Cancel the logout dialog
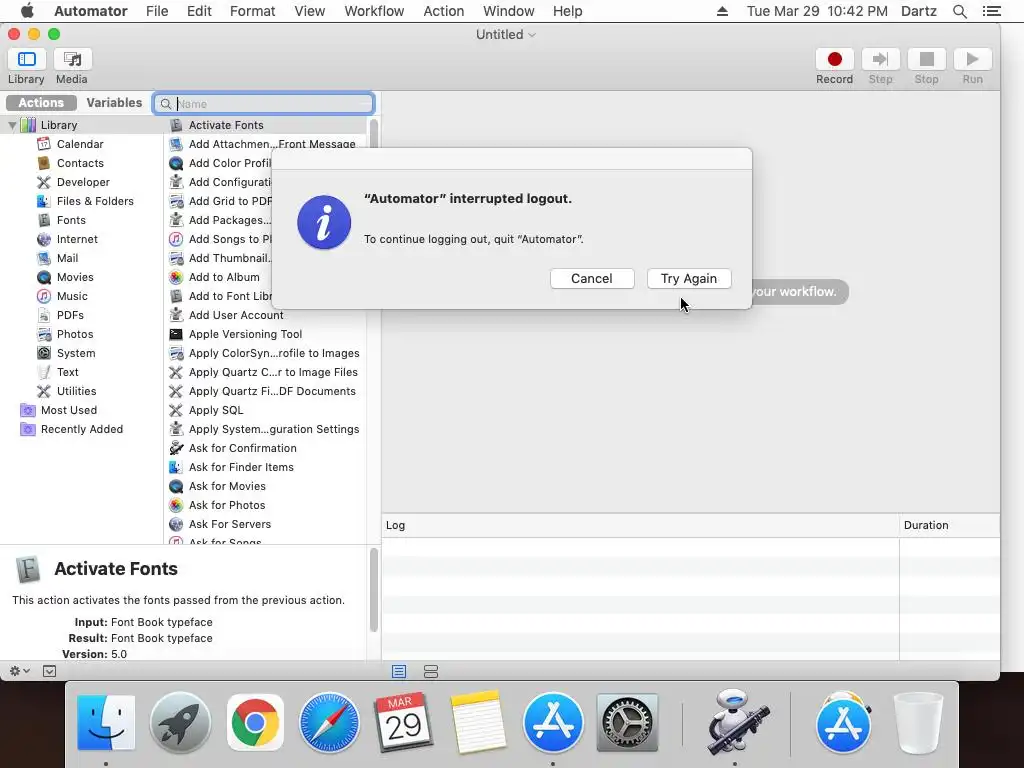 coord(592,278)
